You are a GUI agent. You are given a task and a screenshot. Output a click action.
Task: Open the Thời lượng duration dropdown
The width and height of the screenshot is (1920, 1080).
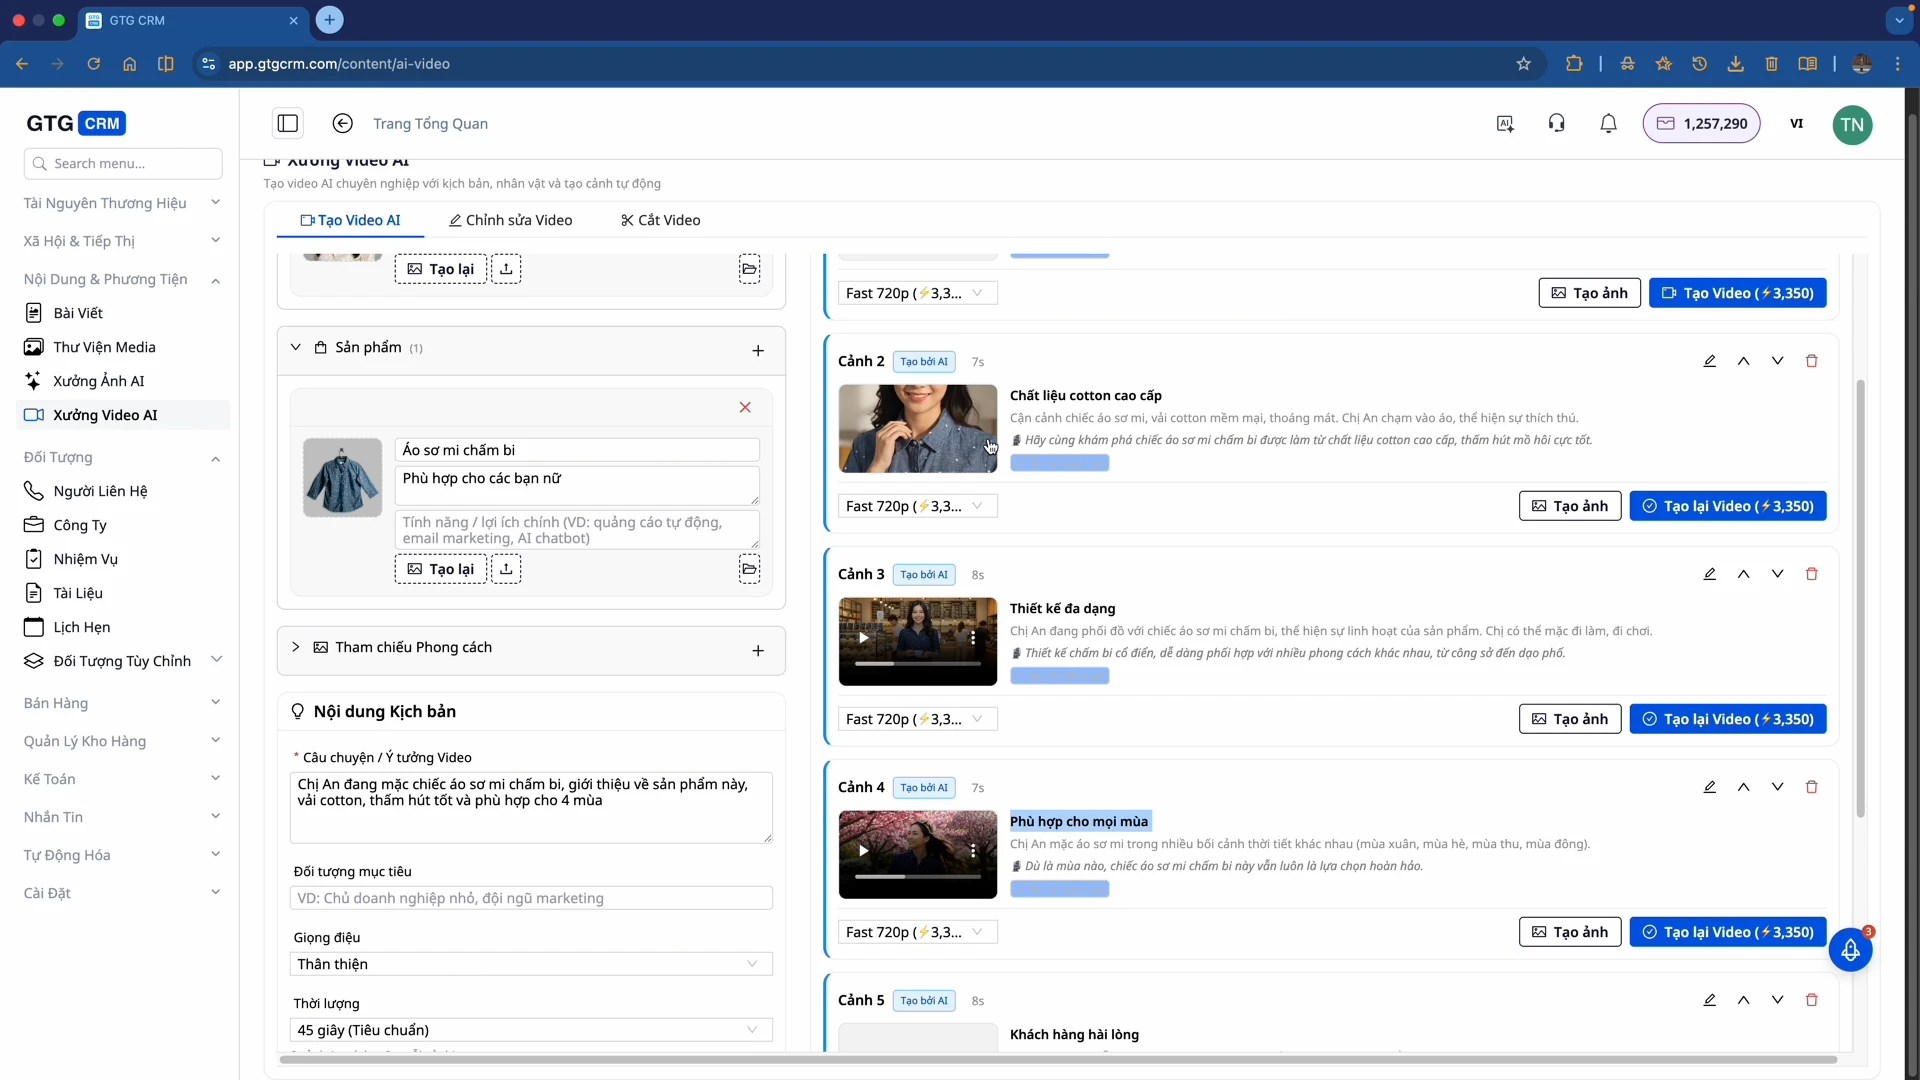(530, 1030)
